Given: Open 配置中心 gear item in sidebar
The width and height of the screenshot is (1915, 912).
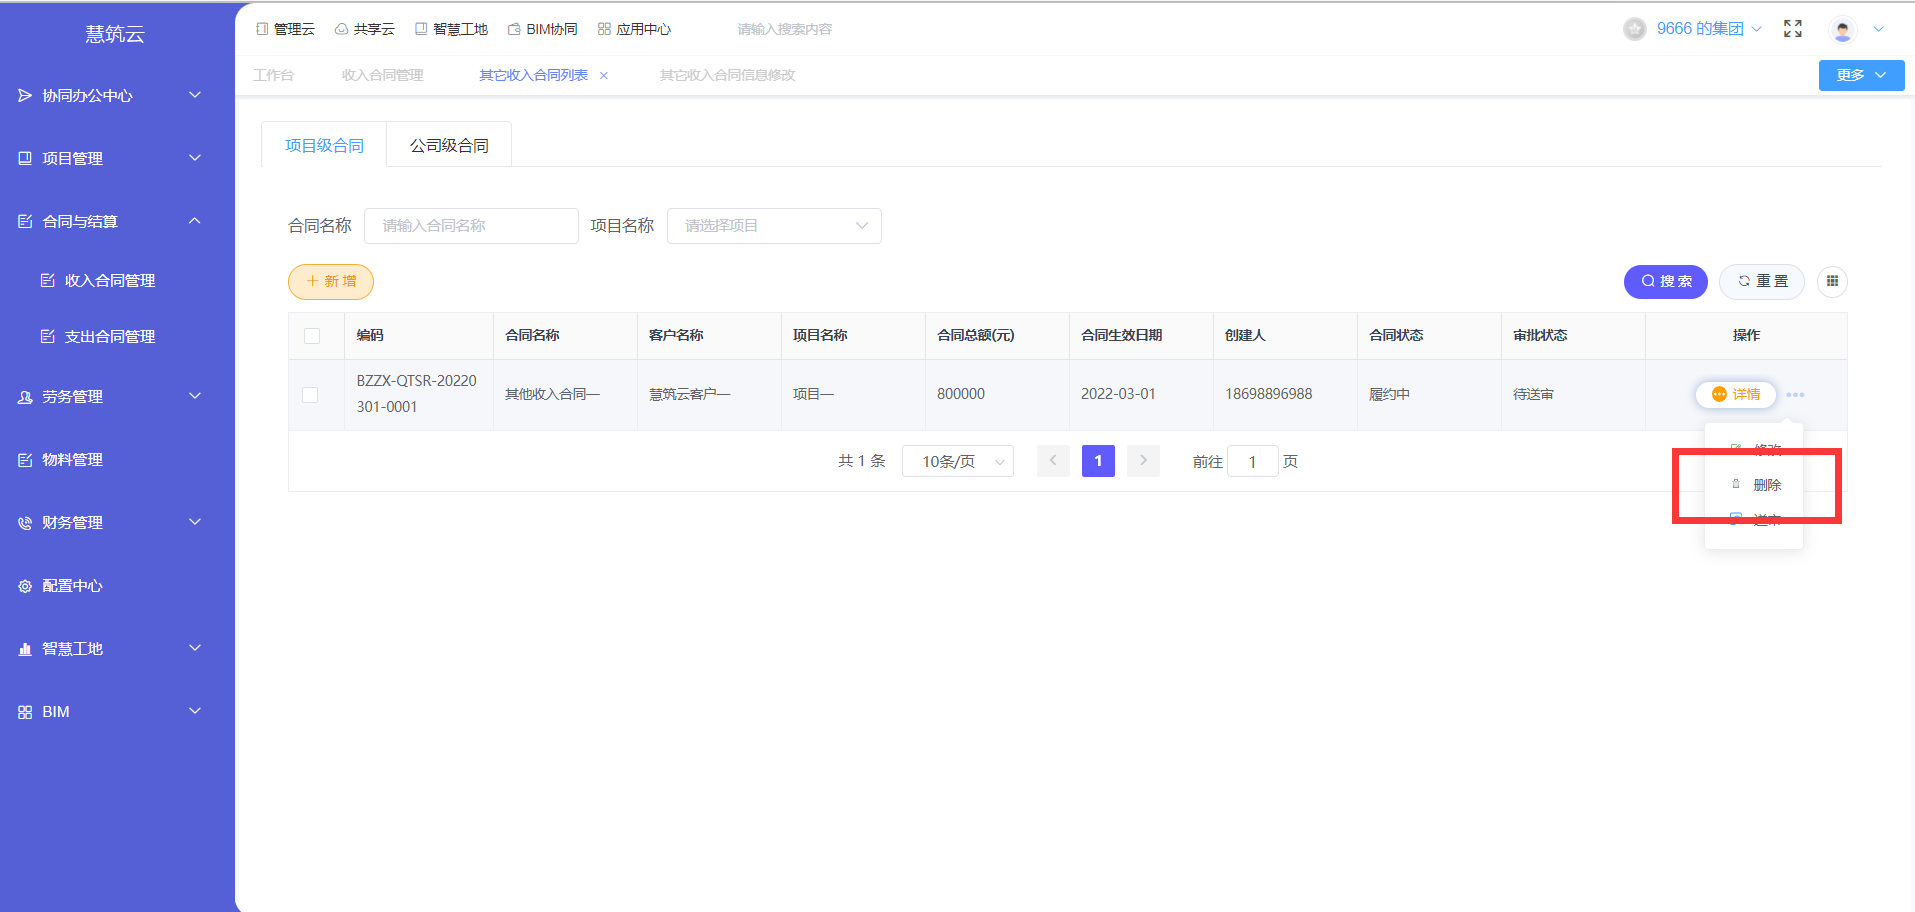Looking at the screenshot, I should click(x=61, y=586).
